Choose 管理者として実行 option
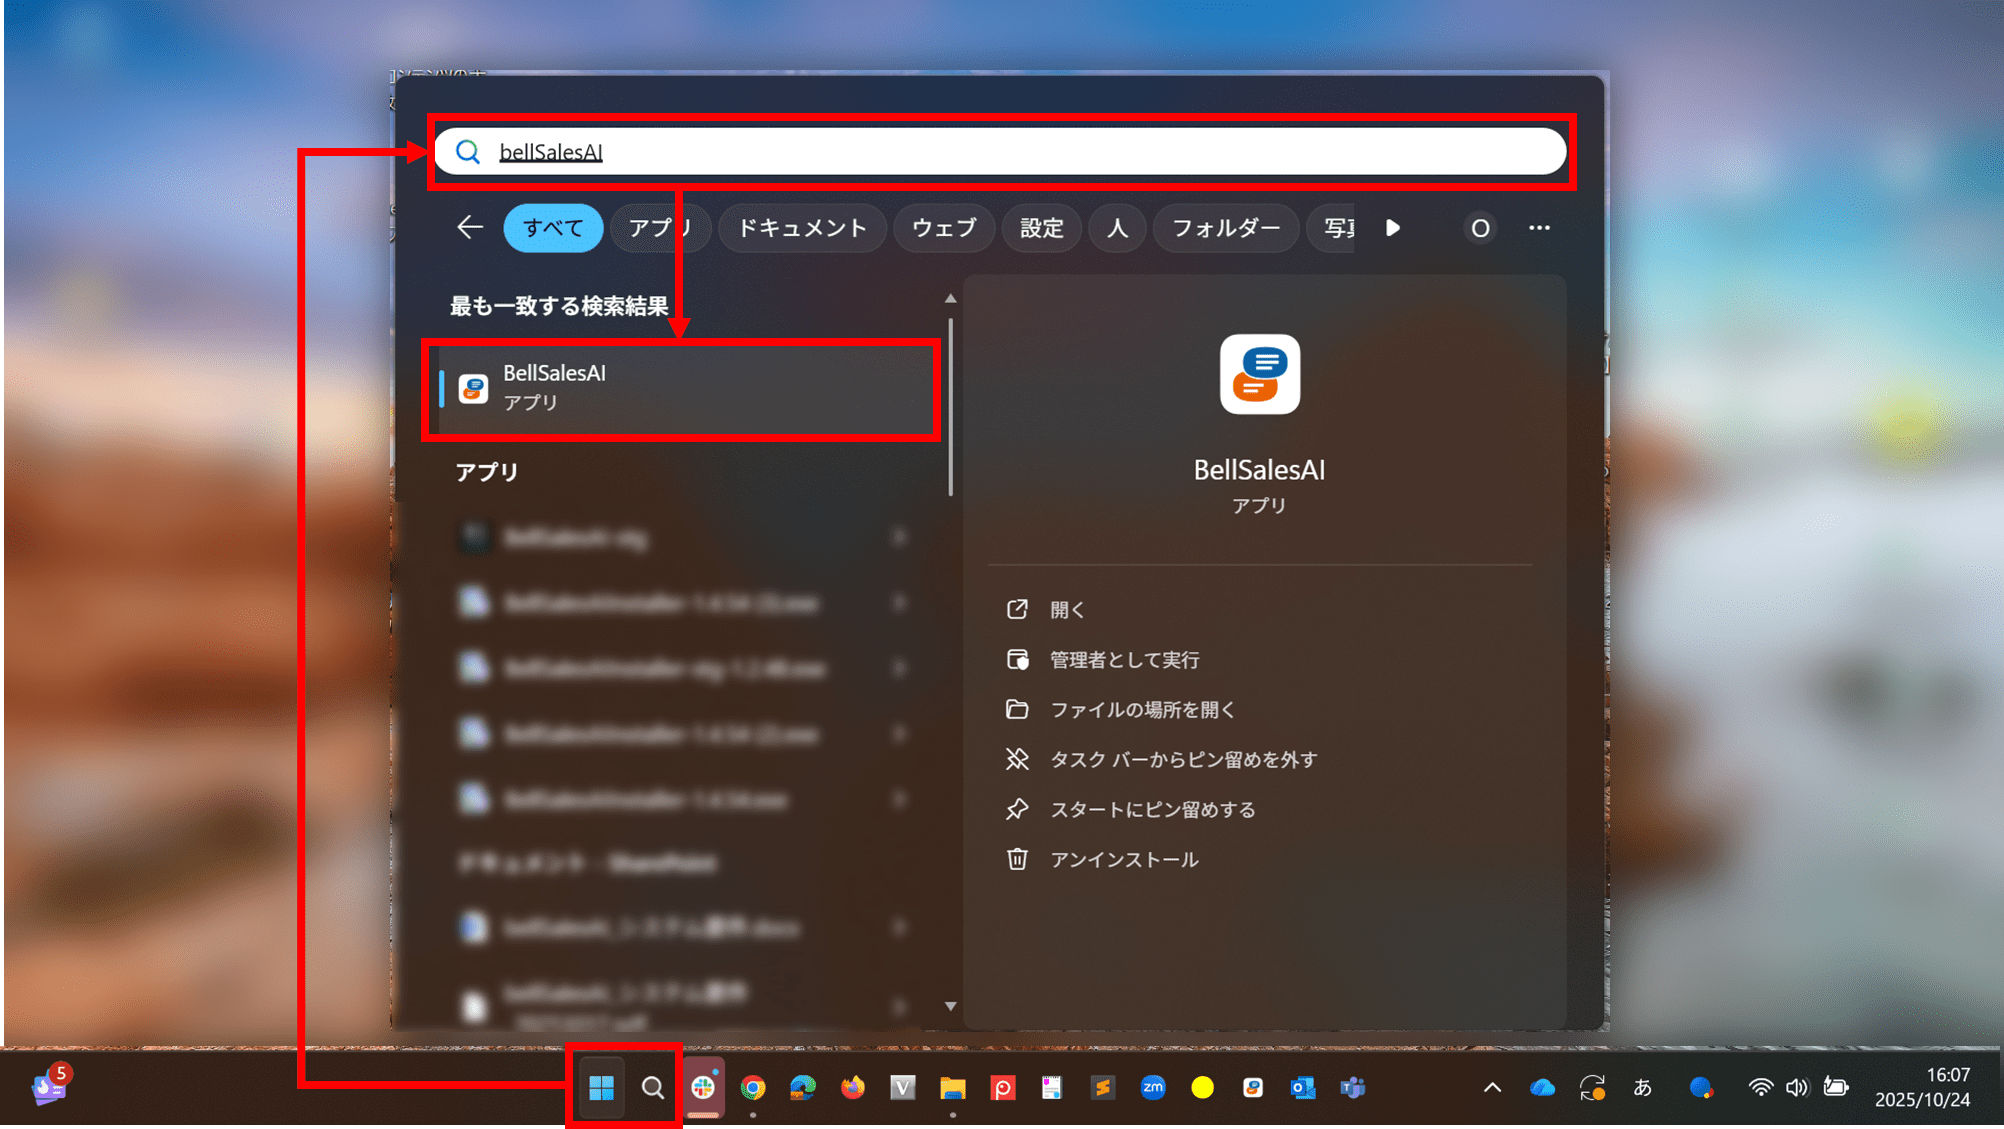Viewport: 2004px width, 1129px height. click(x=1124, y=660)
